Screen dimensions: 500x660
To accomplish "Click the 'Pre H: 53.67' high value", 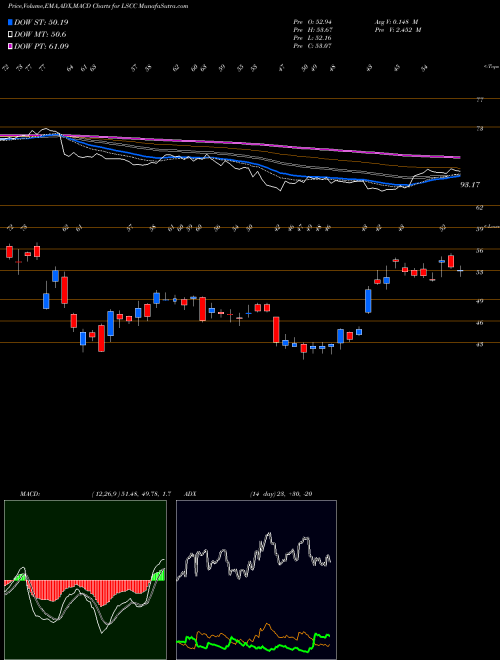I will point(313,30).
